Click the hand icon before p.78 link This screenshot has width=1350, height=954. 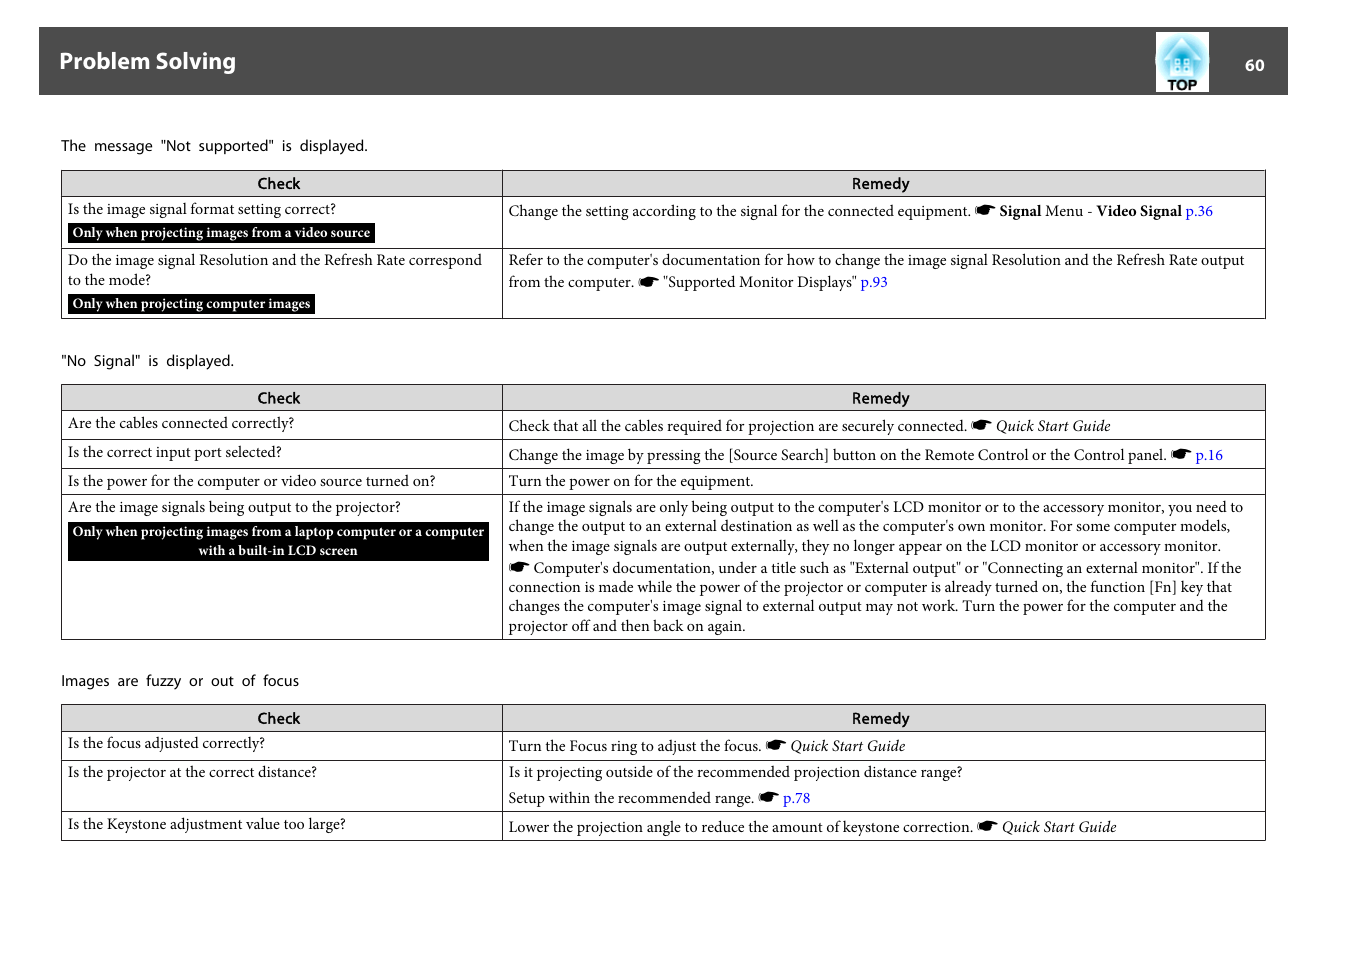pyautogui.click(x=768, y=797)
